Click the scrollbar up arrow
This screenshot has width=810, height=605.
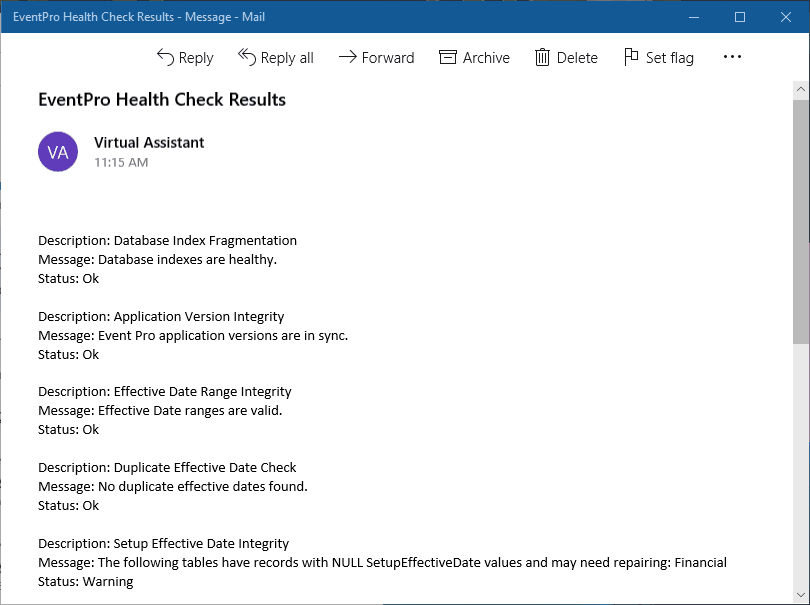coord(801,89)
